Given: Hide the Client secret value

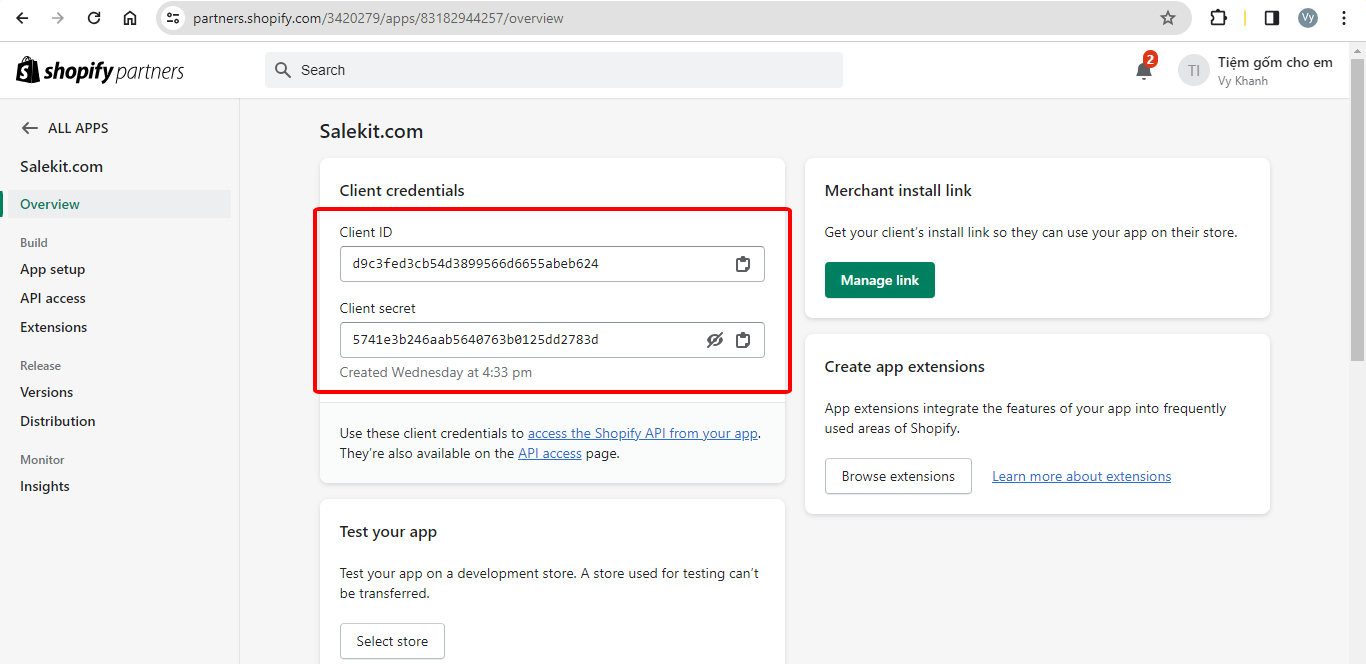Looking at the screenshot, I should 714,340.
